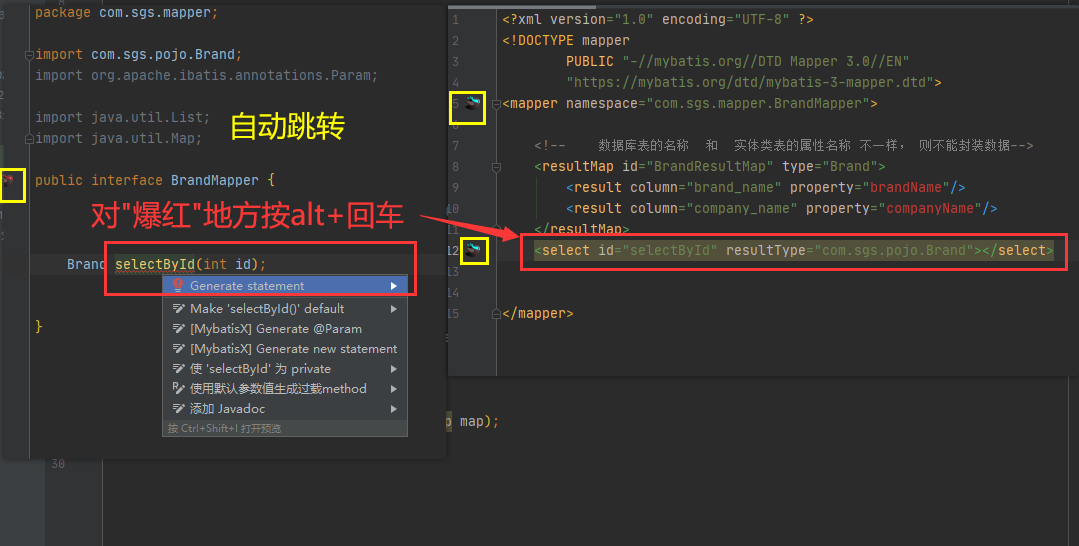
Task: Click the MybatisX gutter icon beside BrandMapper interface
Action: point(9,181)
